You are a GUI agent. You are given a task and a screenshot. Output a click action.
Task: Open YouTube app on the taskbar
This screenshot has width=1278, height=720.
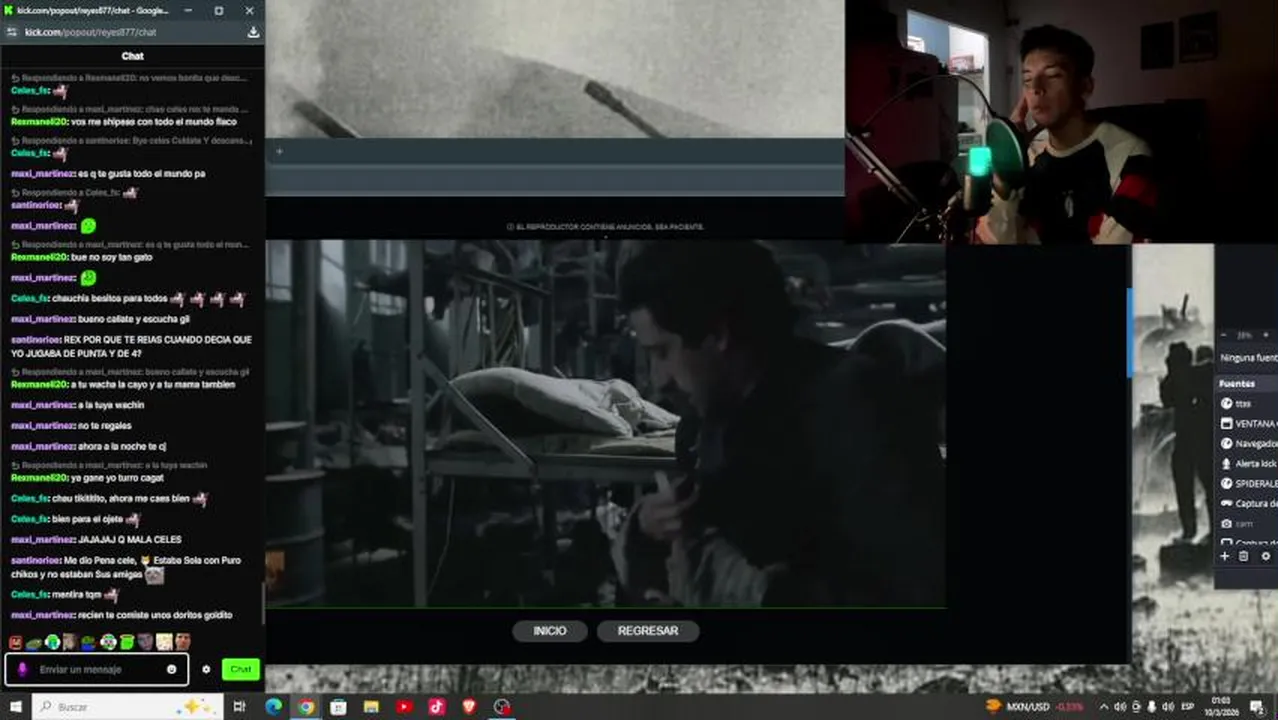[x=404, y=707]
